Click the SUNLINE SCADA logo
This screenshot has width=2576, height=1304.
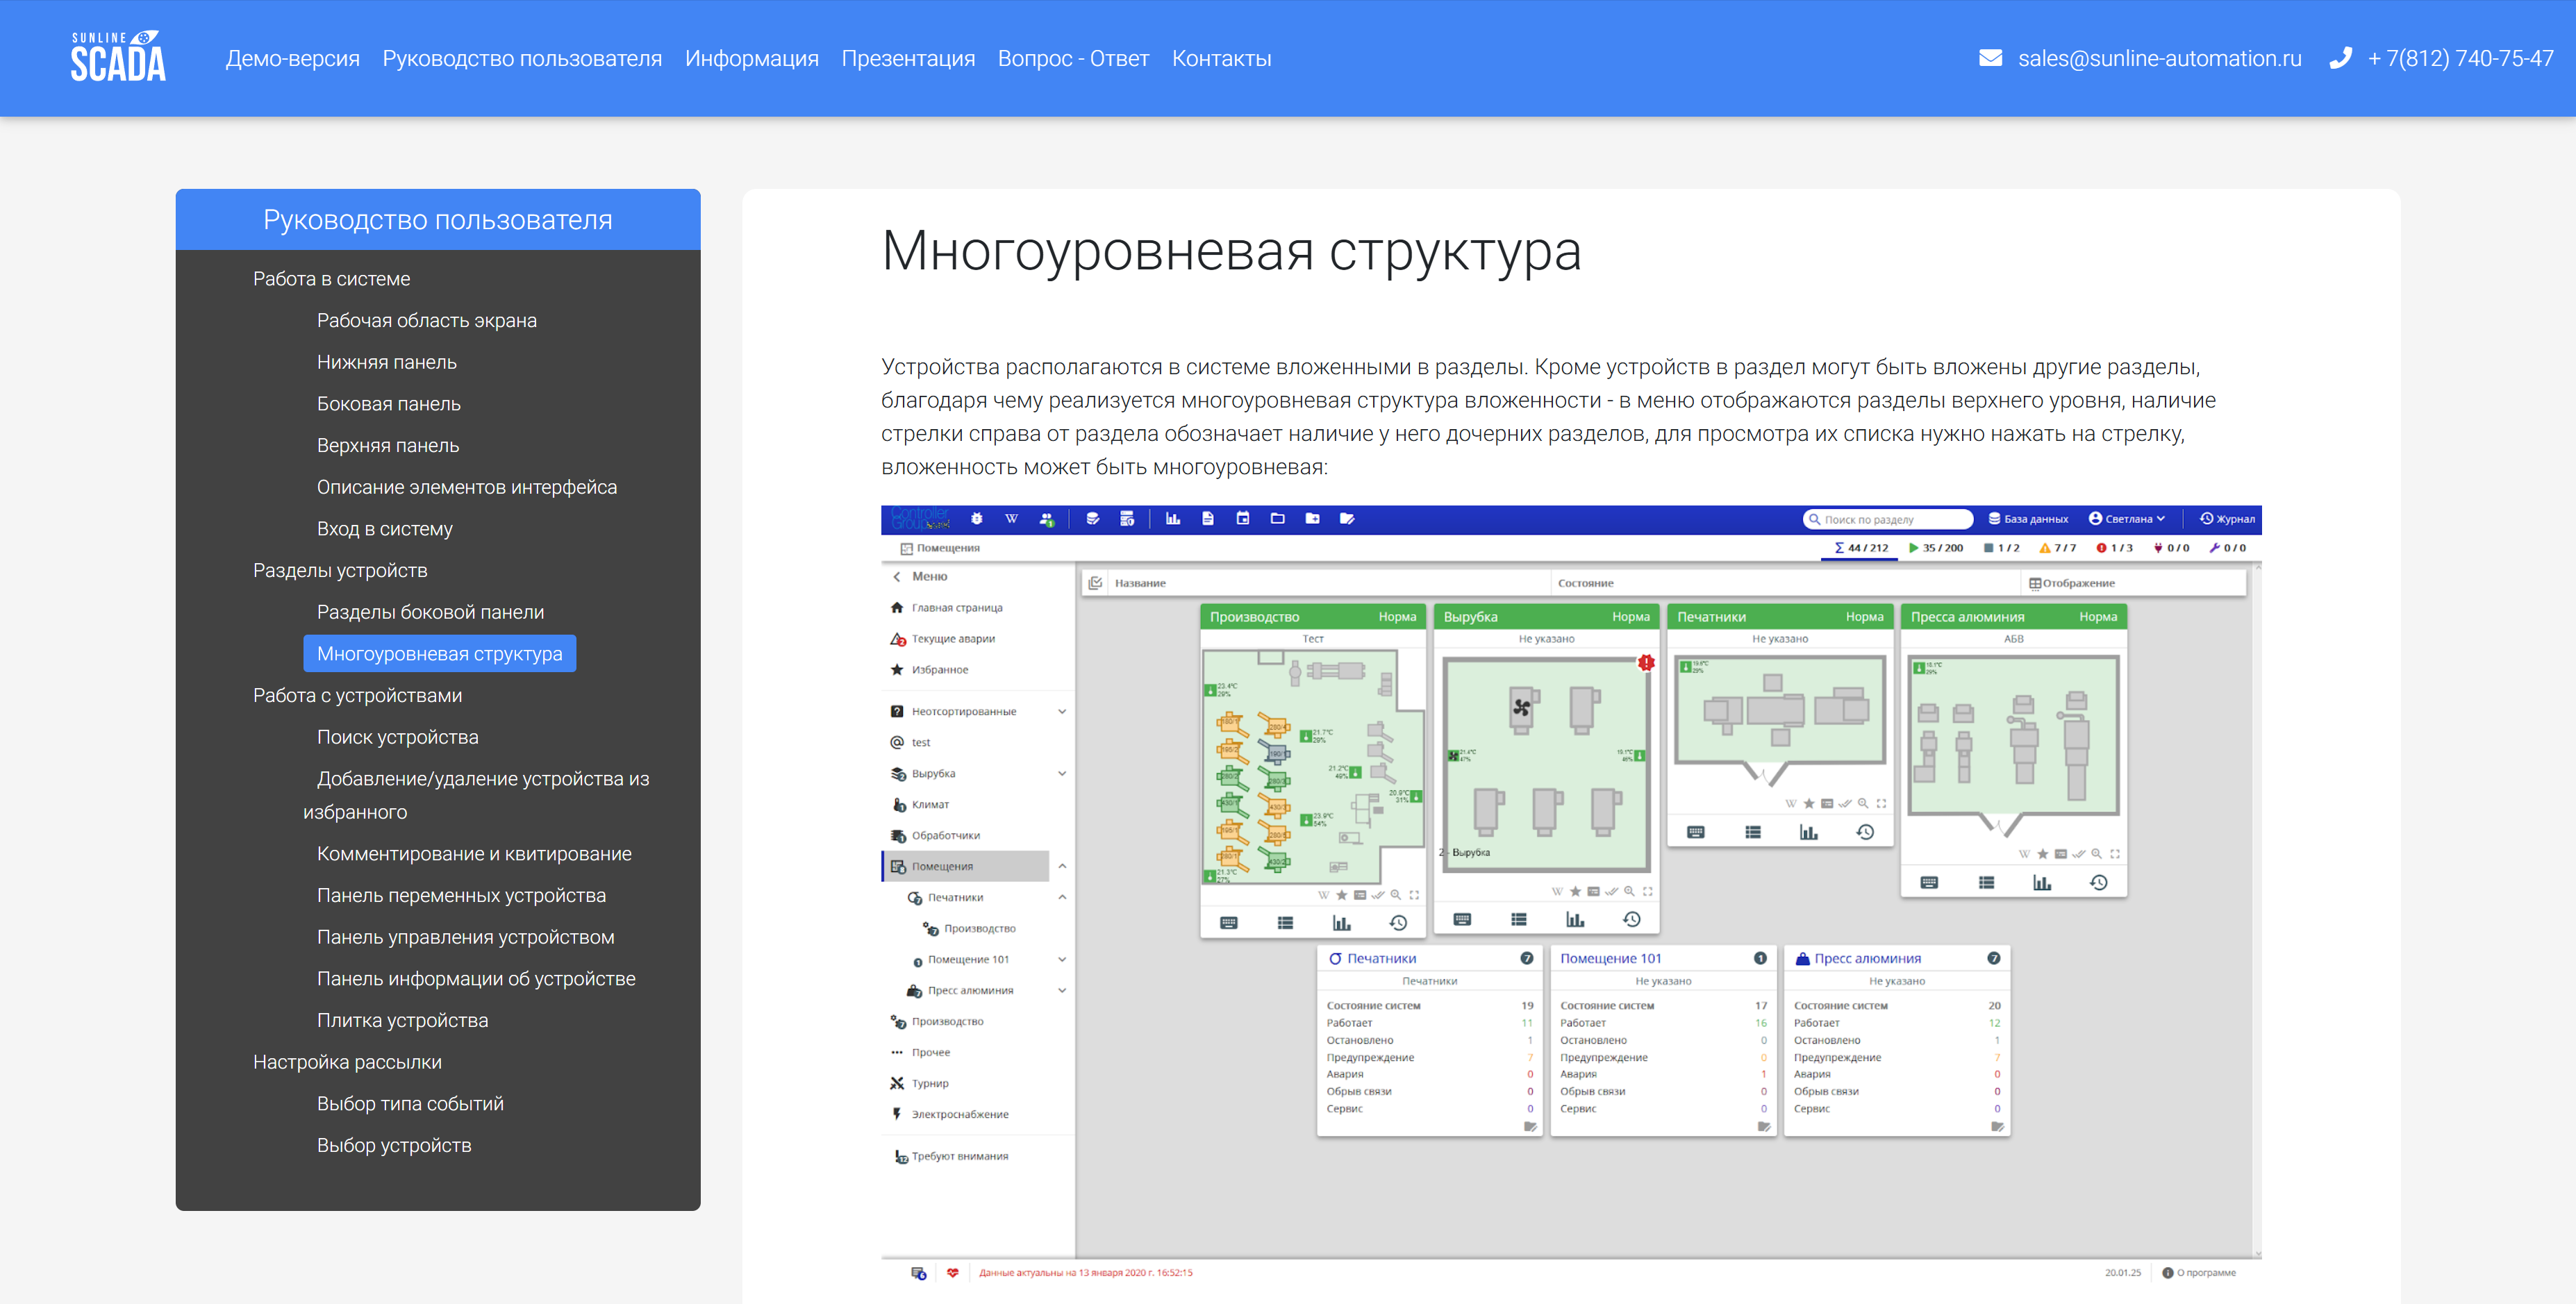point(118,57)
